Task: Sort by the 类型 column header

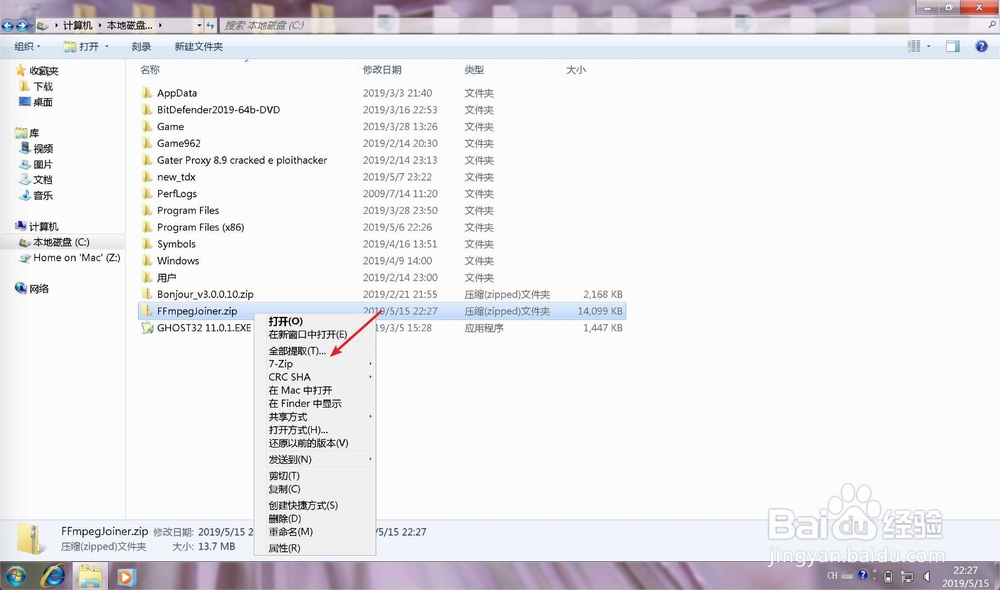Action: 474,70
